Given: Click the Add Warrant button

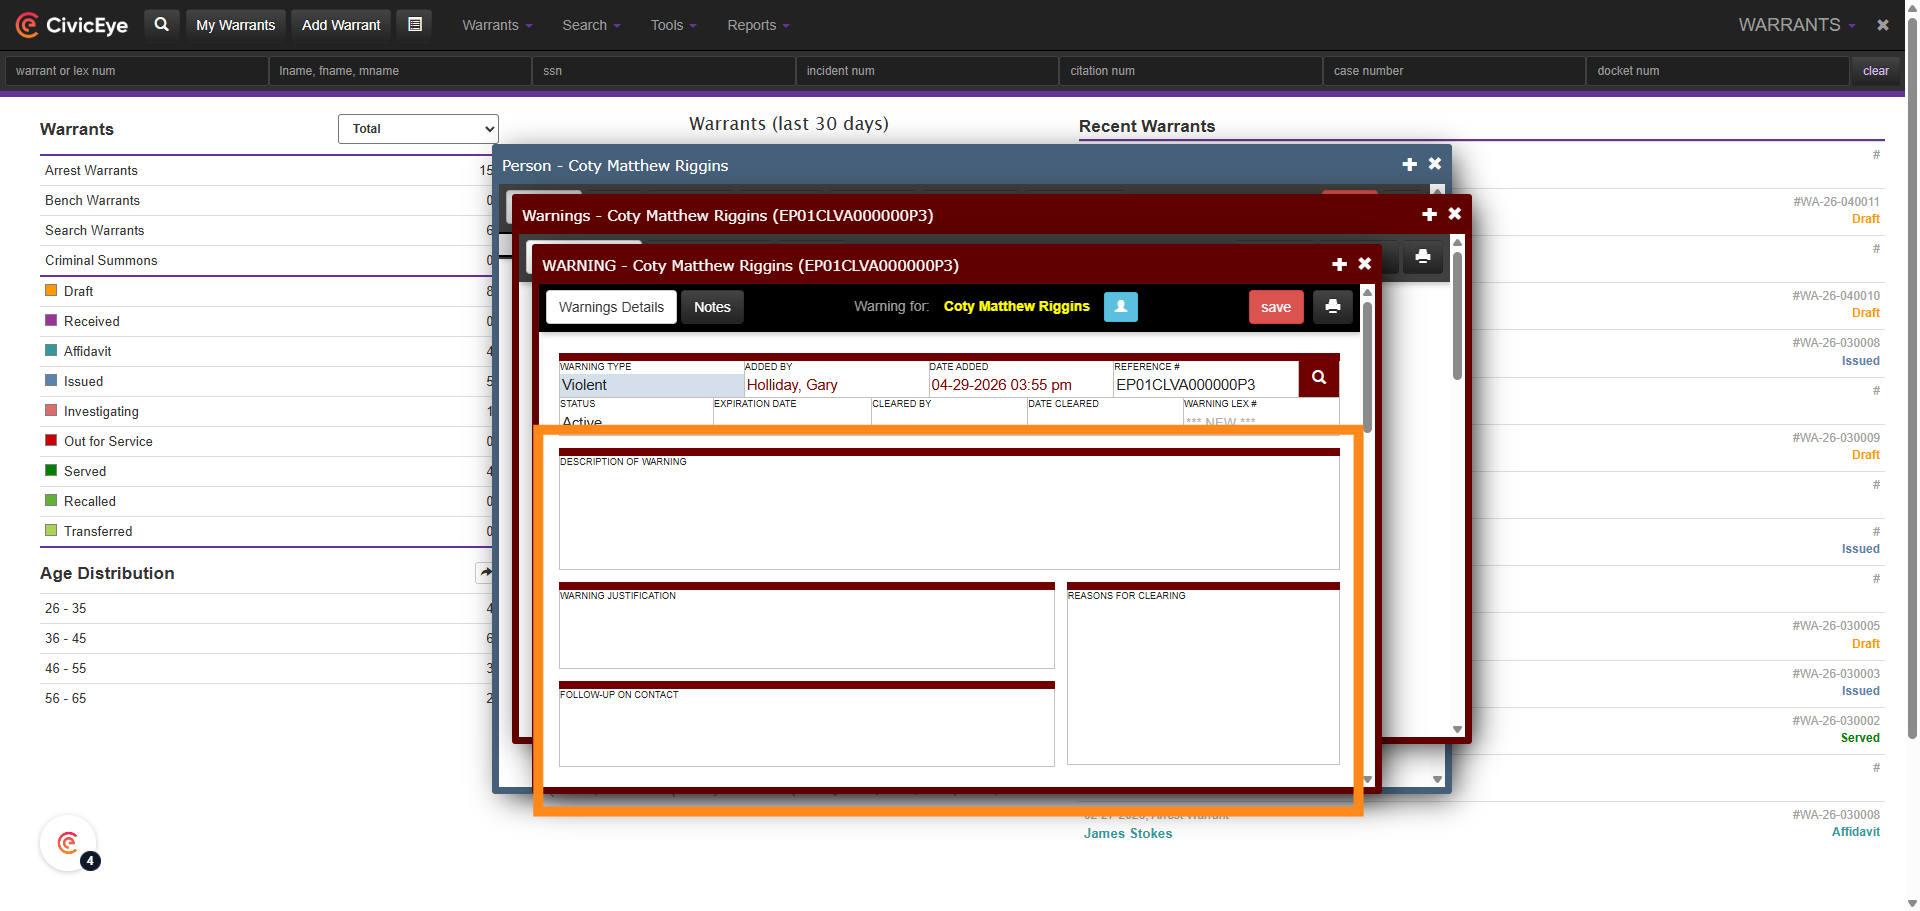Looking at the screenshot, I should click(x=341, y=25).
